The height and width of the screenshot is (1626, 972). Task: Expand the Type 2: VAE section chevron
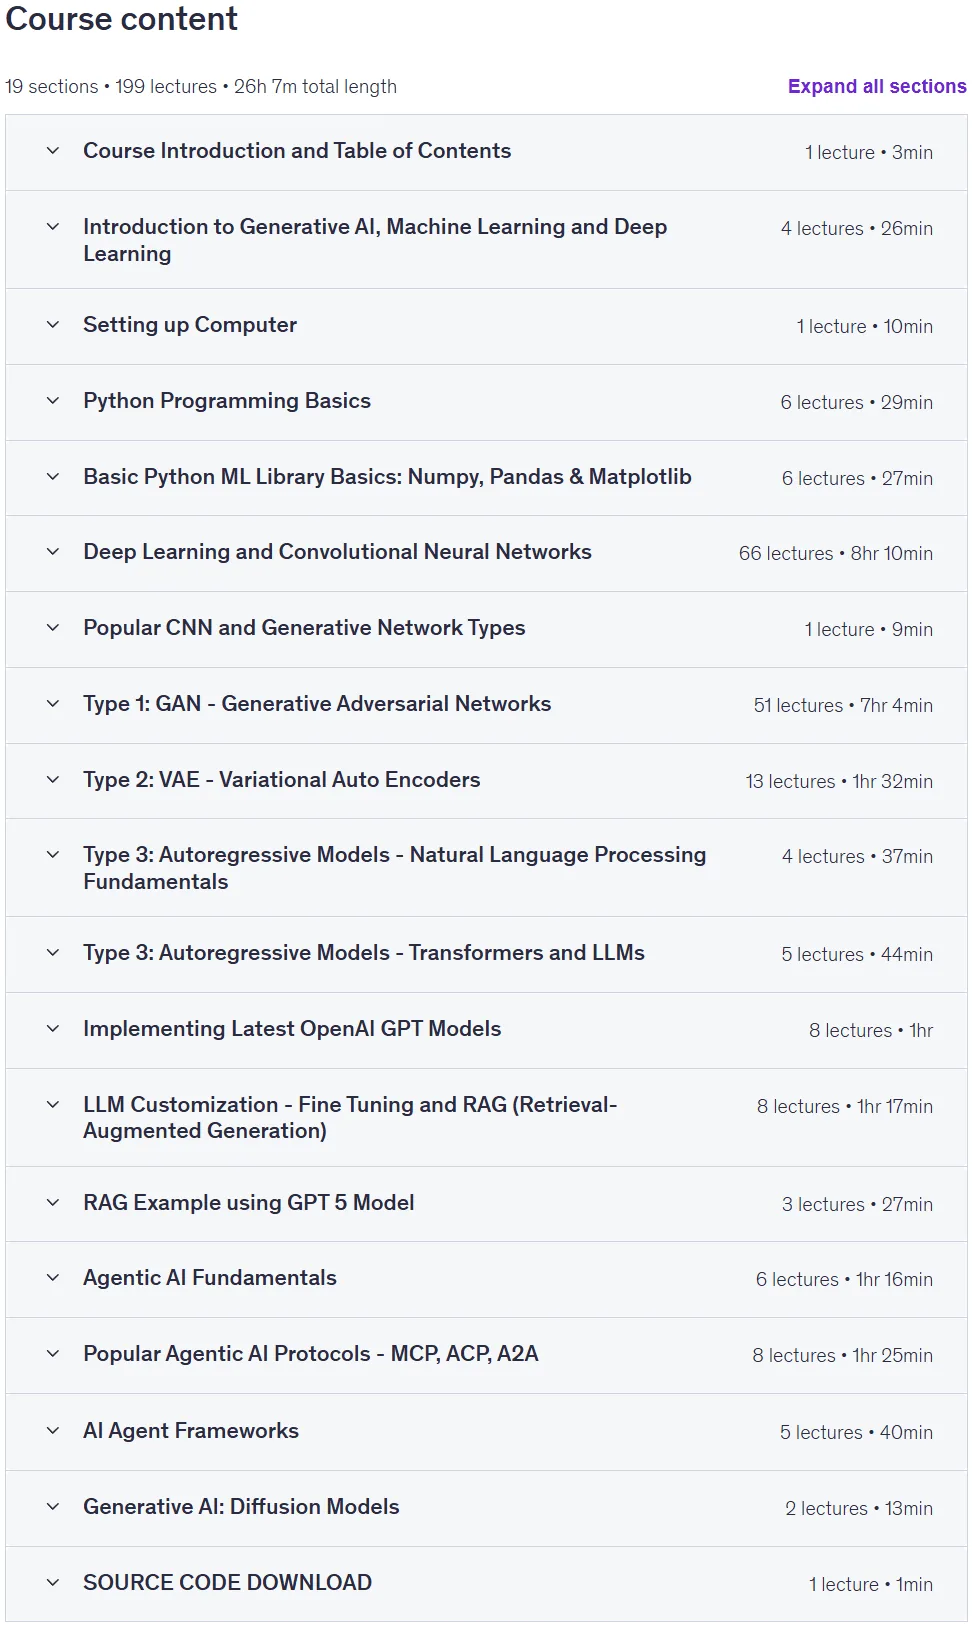pos(53,780)
